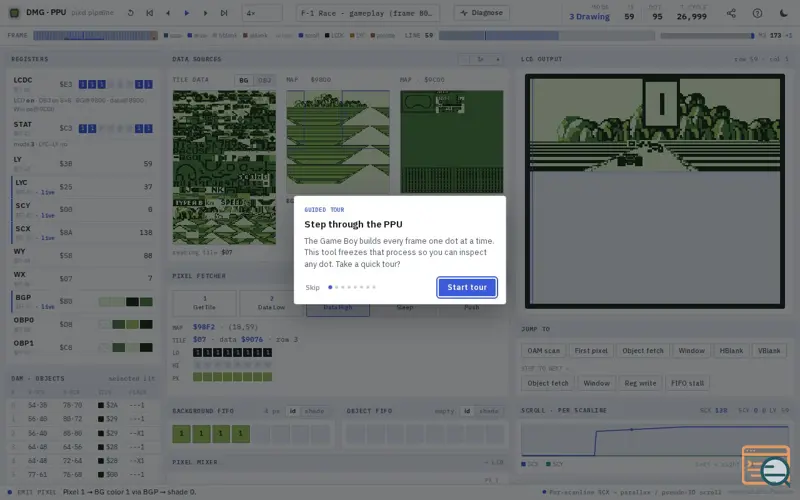The image size is (800, 500).
Task: Open the 4× speed dropdown
Action: tap(262, 13)
